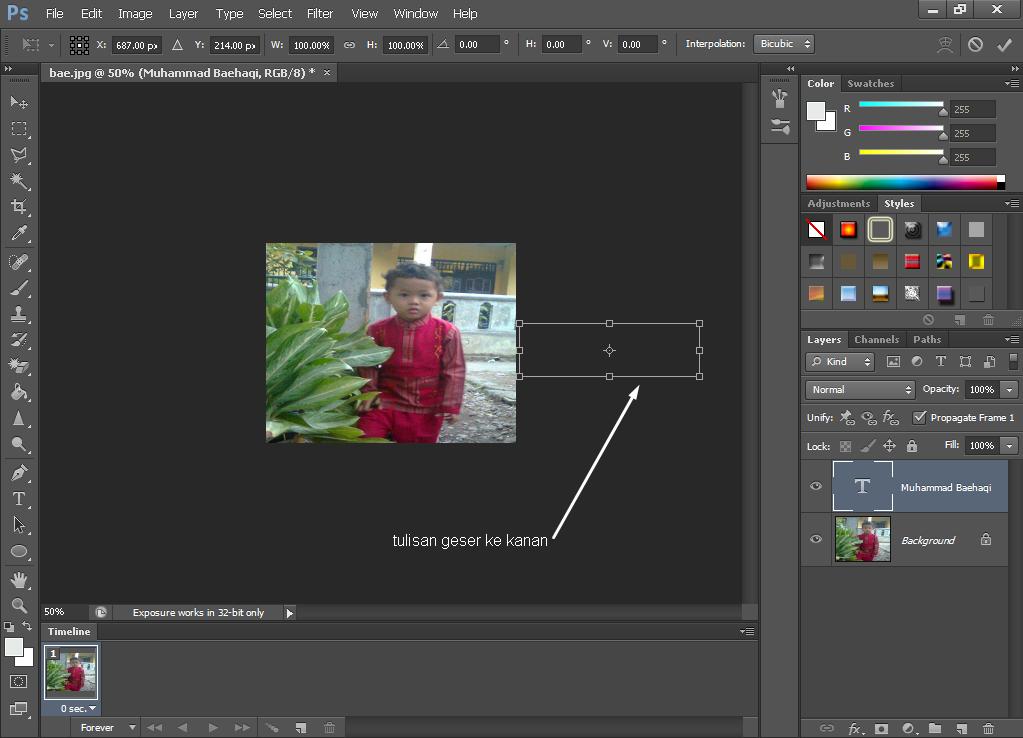Image resolution: width=1023 pixels, height=738 pixels.
Task: Open the Normal blend mode dropdown
Action: [860, 389]
